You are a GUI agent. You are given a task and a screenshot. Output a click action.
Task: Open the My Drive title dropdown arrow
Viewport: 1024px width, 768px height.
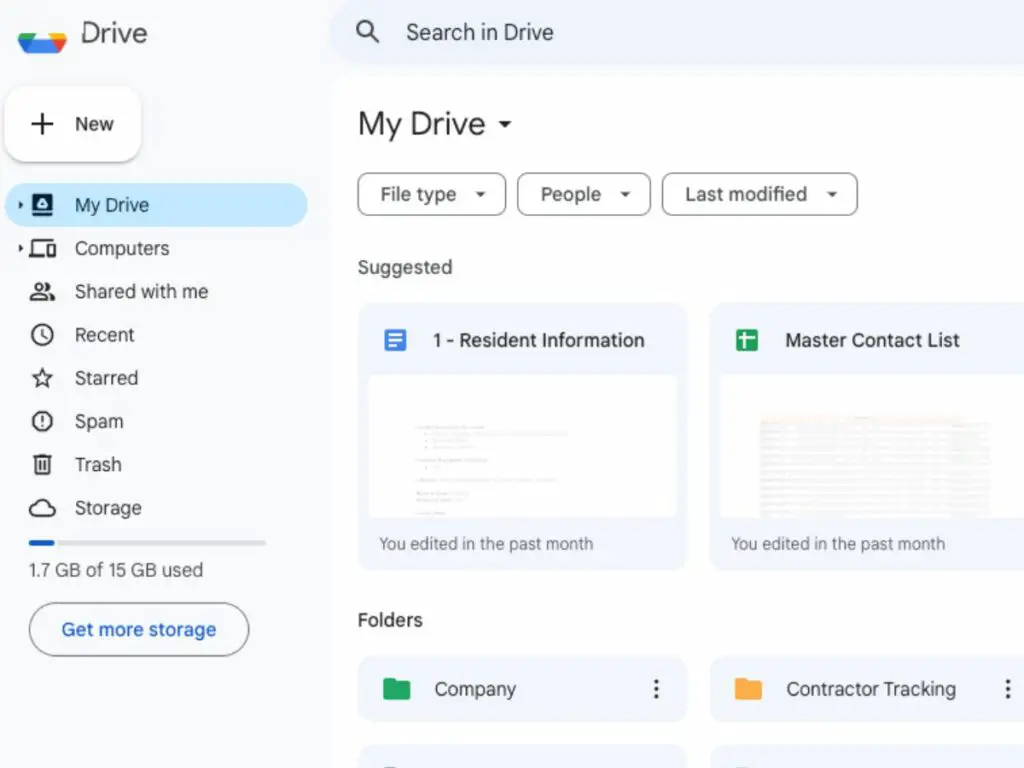tap(505, 124)
